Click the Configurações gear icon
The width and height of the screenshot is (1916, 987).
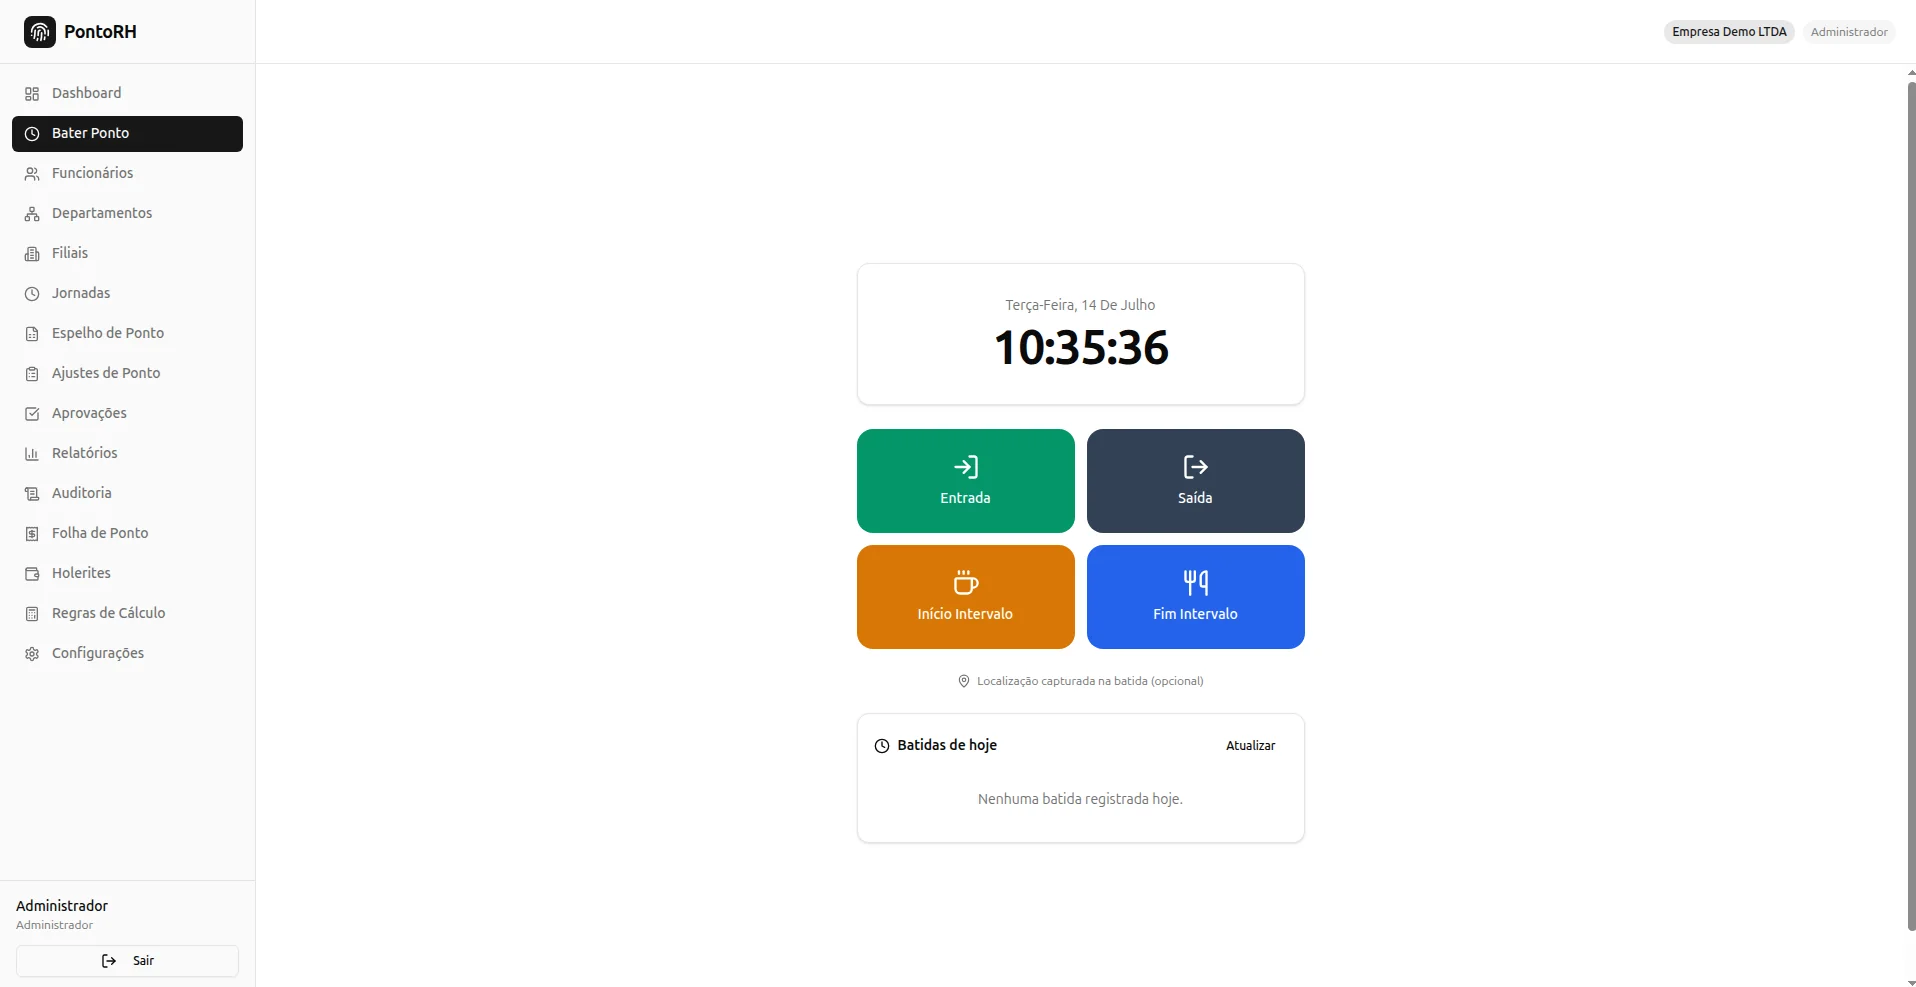click(32, 653)
